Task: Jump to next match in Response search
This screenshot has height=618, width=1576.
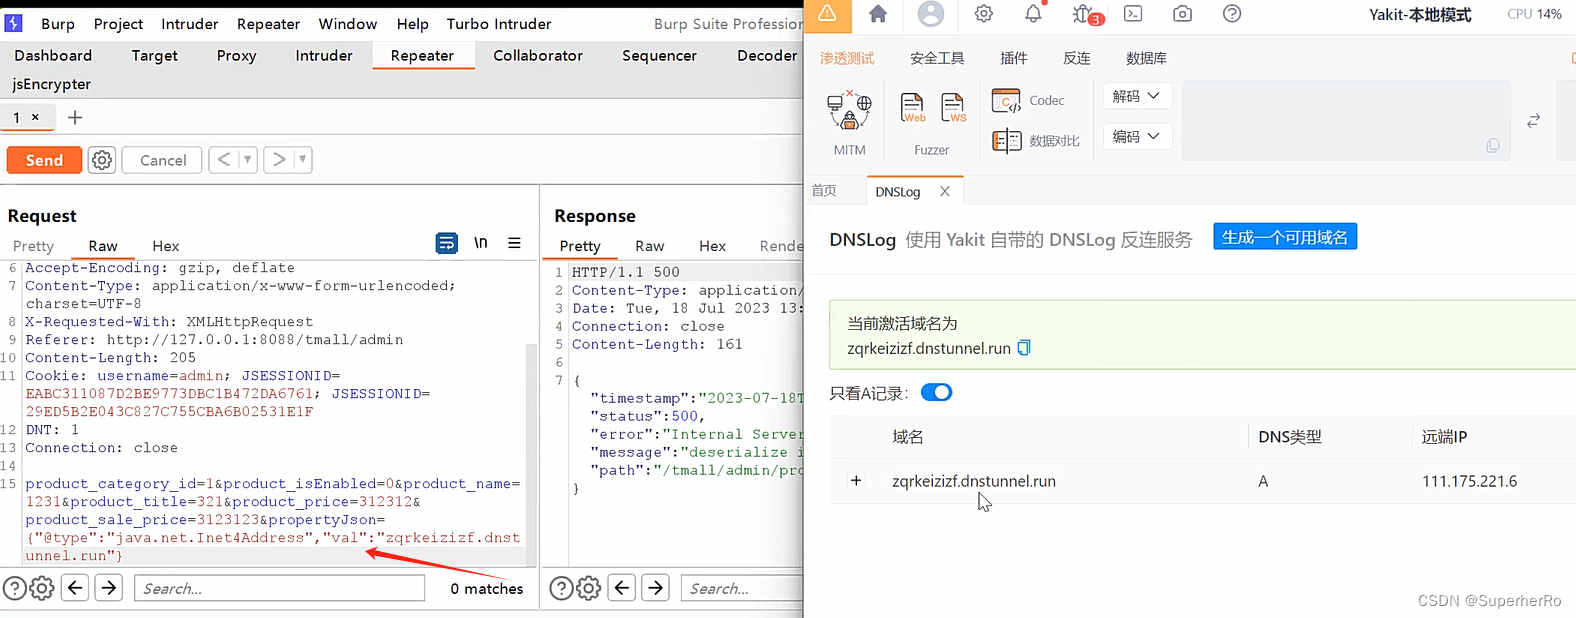Action: [656, 588]
